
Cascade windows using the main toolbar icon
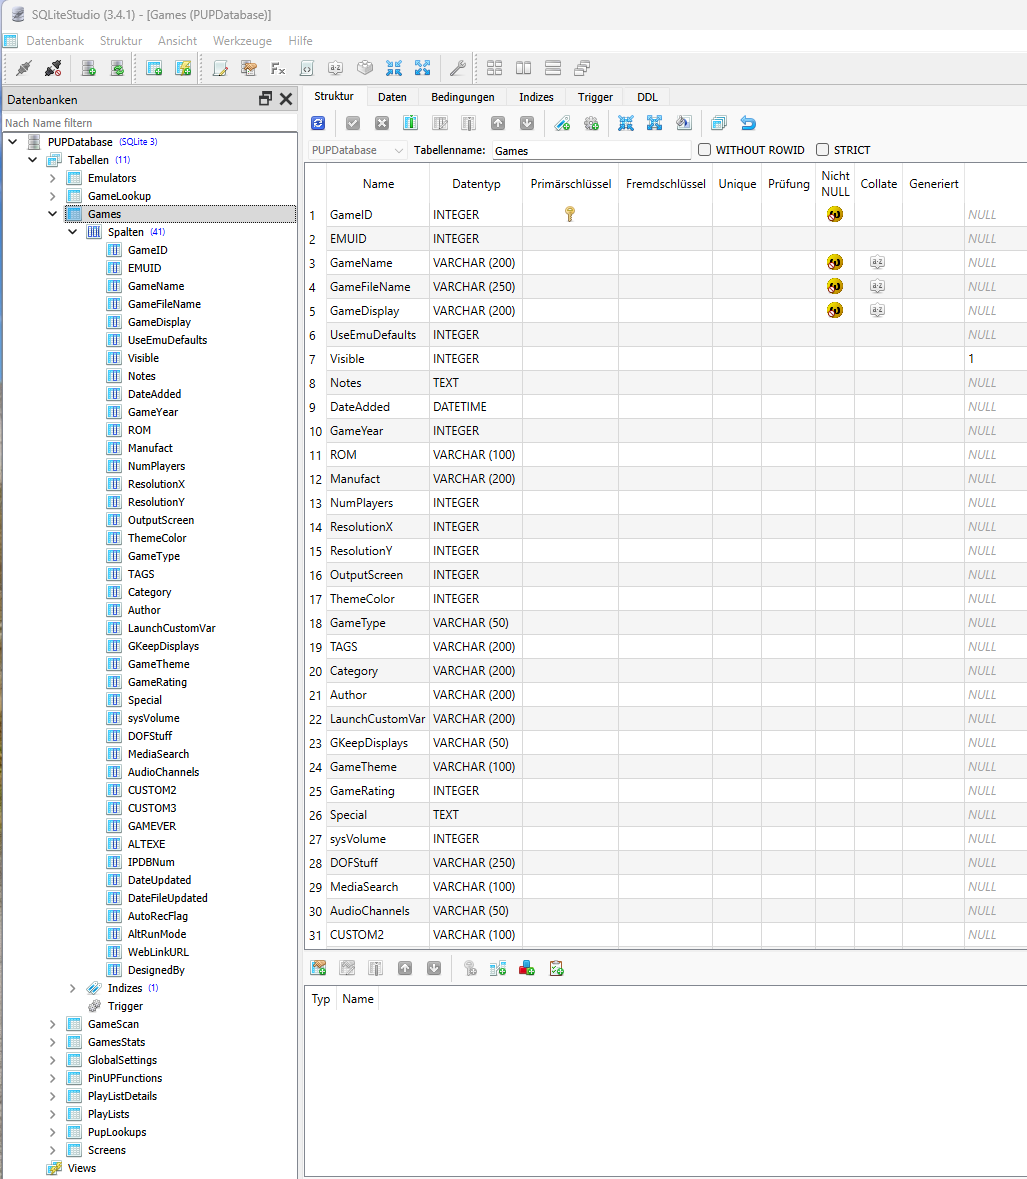[582, 68]
